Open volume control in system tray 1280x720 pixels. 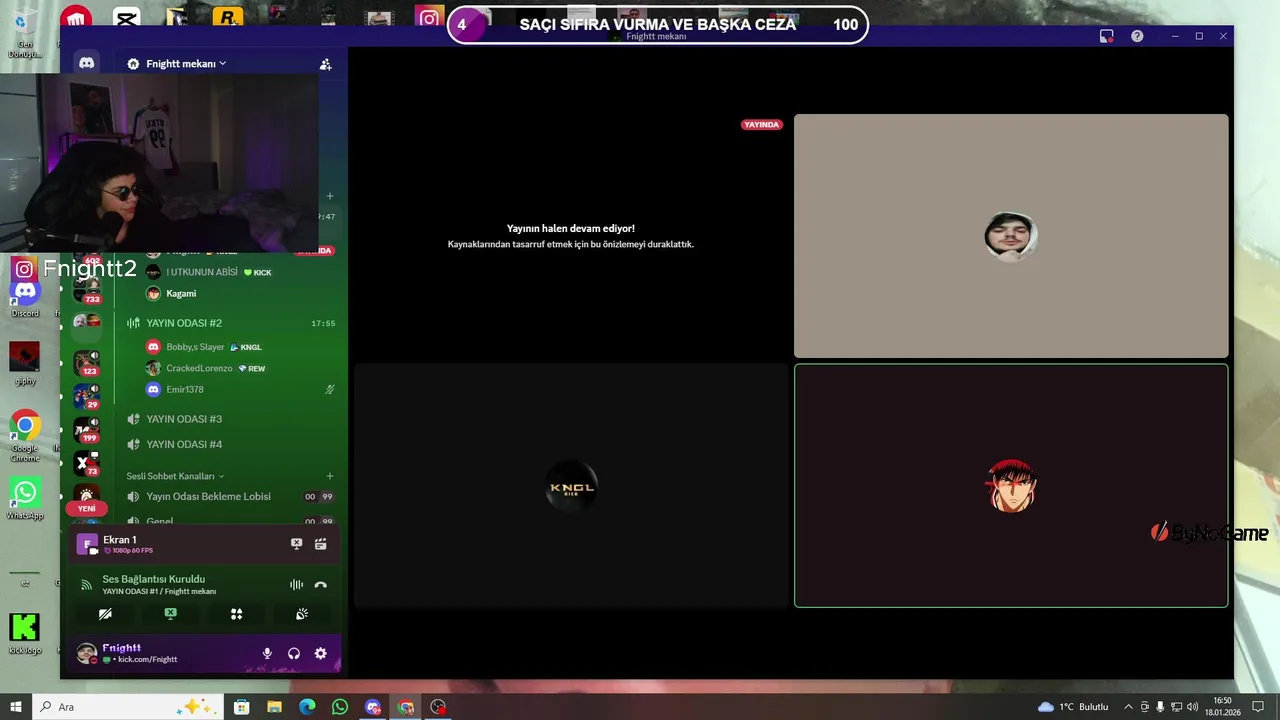[x=1193, y=707]
